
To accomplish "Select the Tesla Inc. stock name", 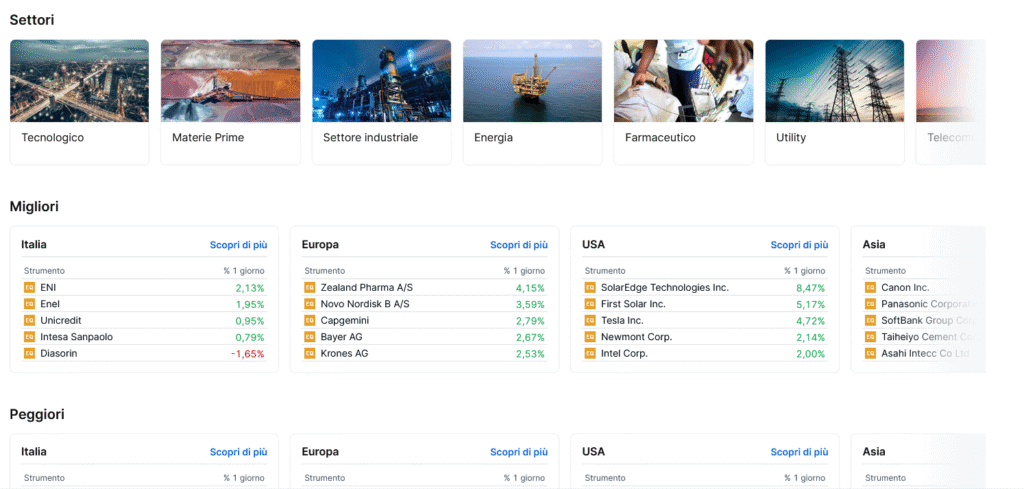I will point(622,321).
